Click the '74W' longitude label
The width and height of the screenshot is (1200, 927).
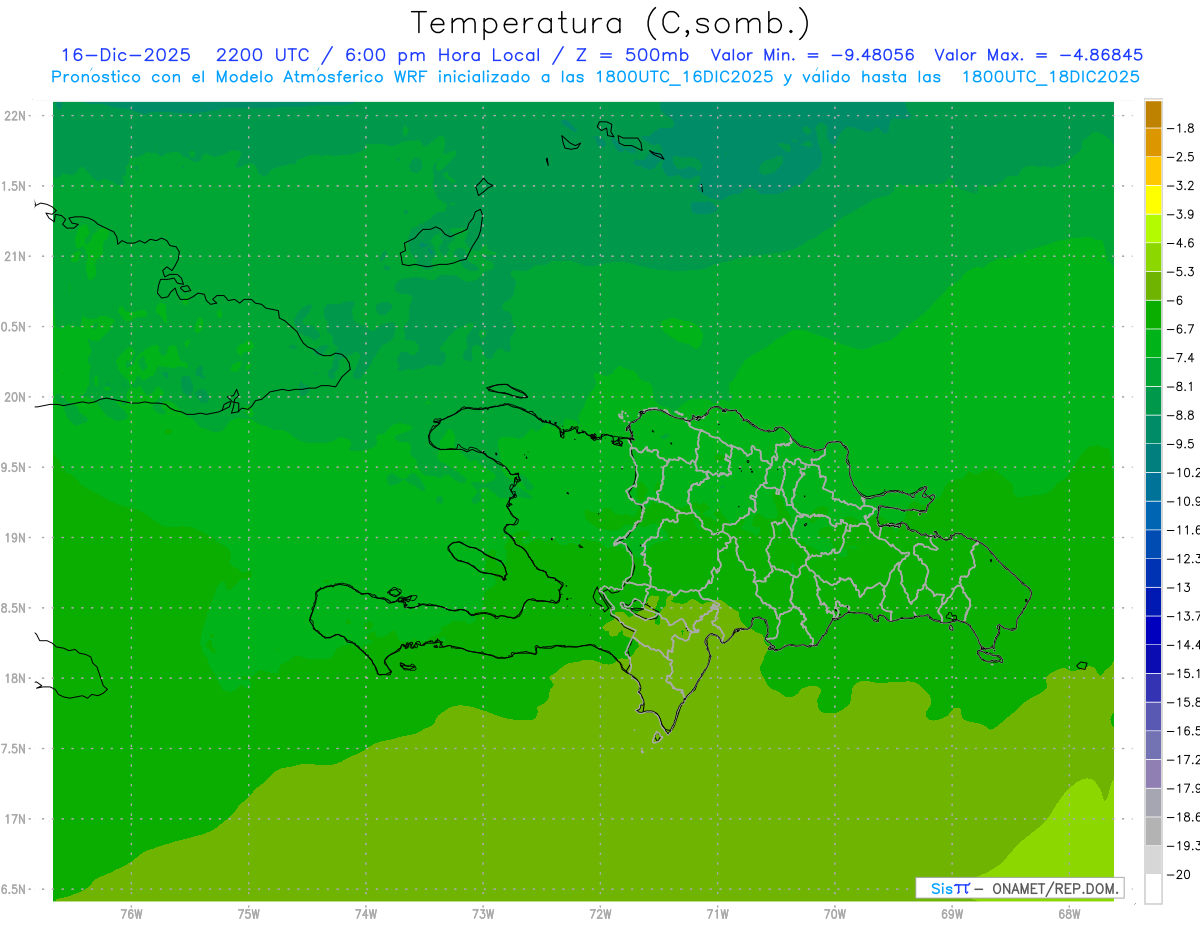(366, 914)
